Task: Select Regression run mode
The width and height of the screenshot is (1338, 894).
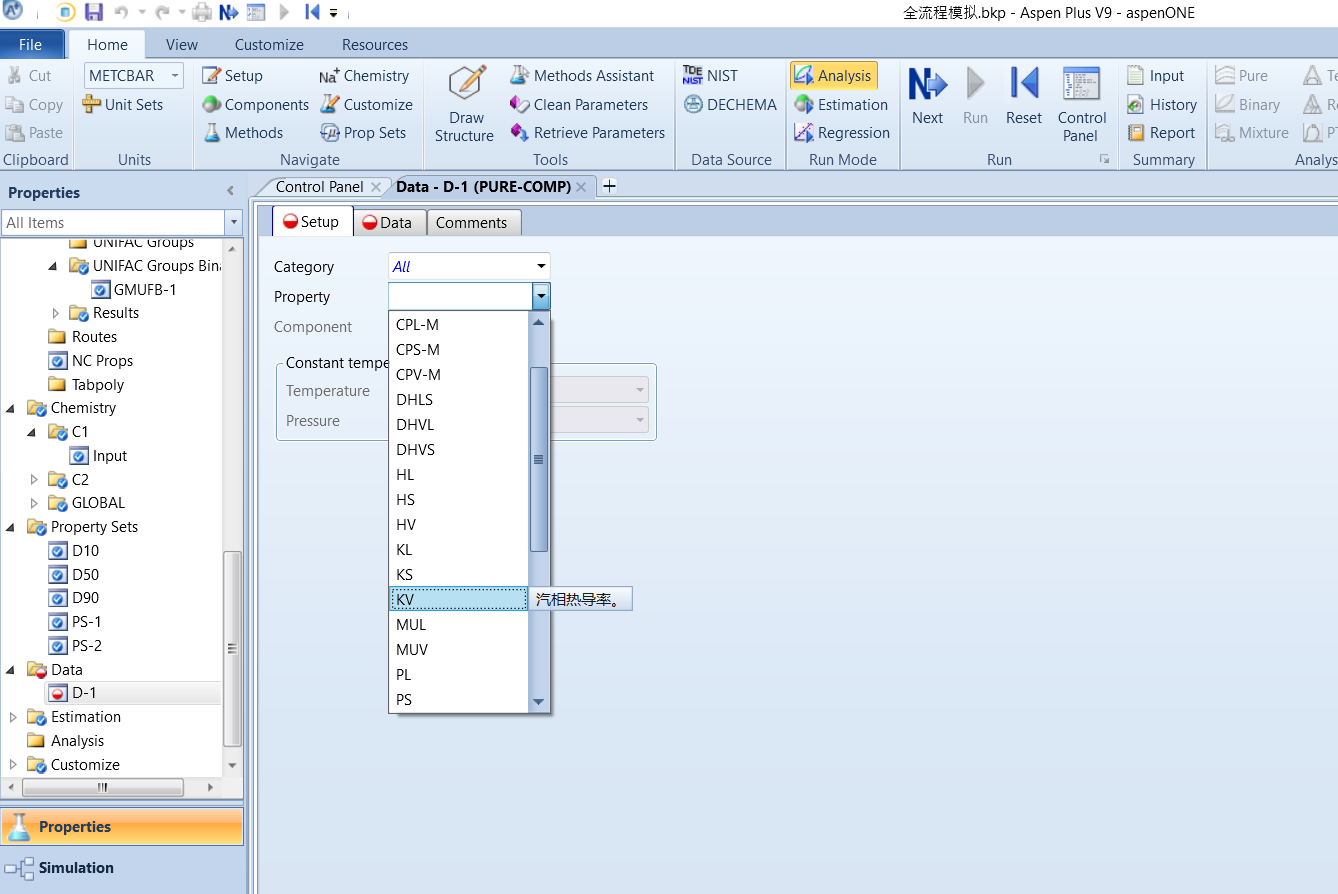Action: pos(842,133)
